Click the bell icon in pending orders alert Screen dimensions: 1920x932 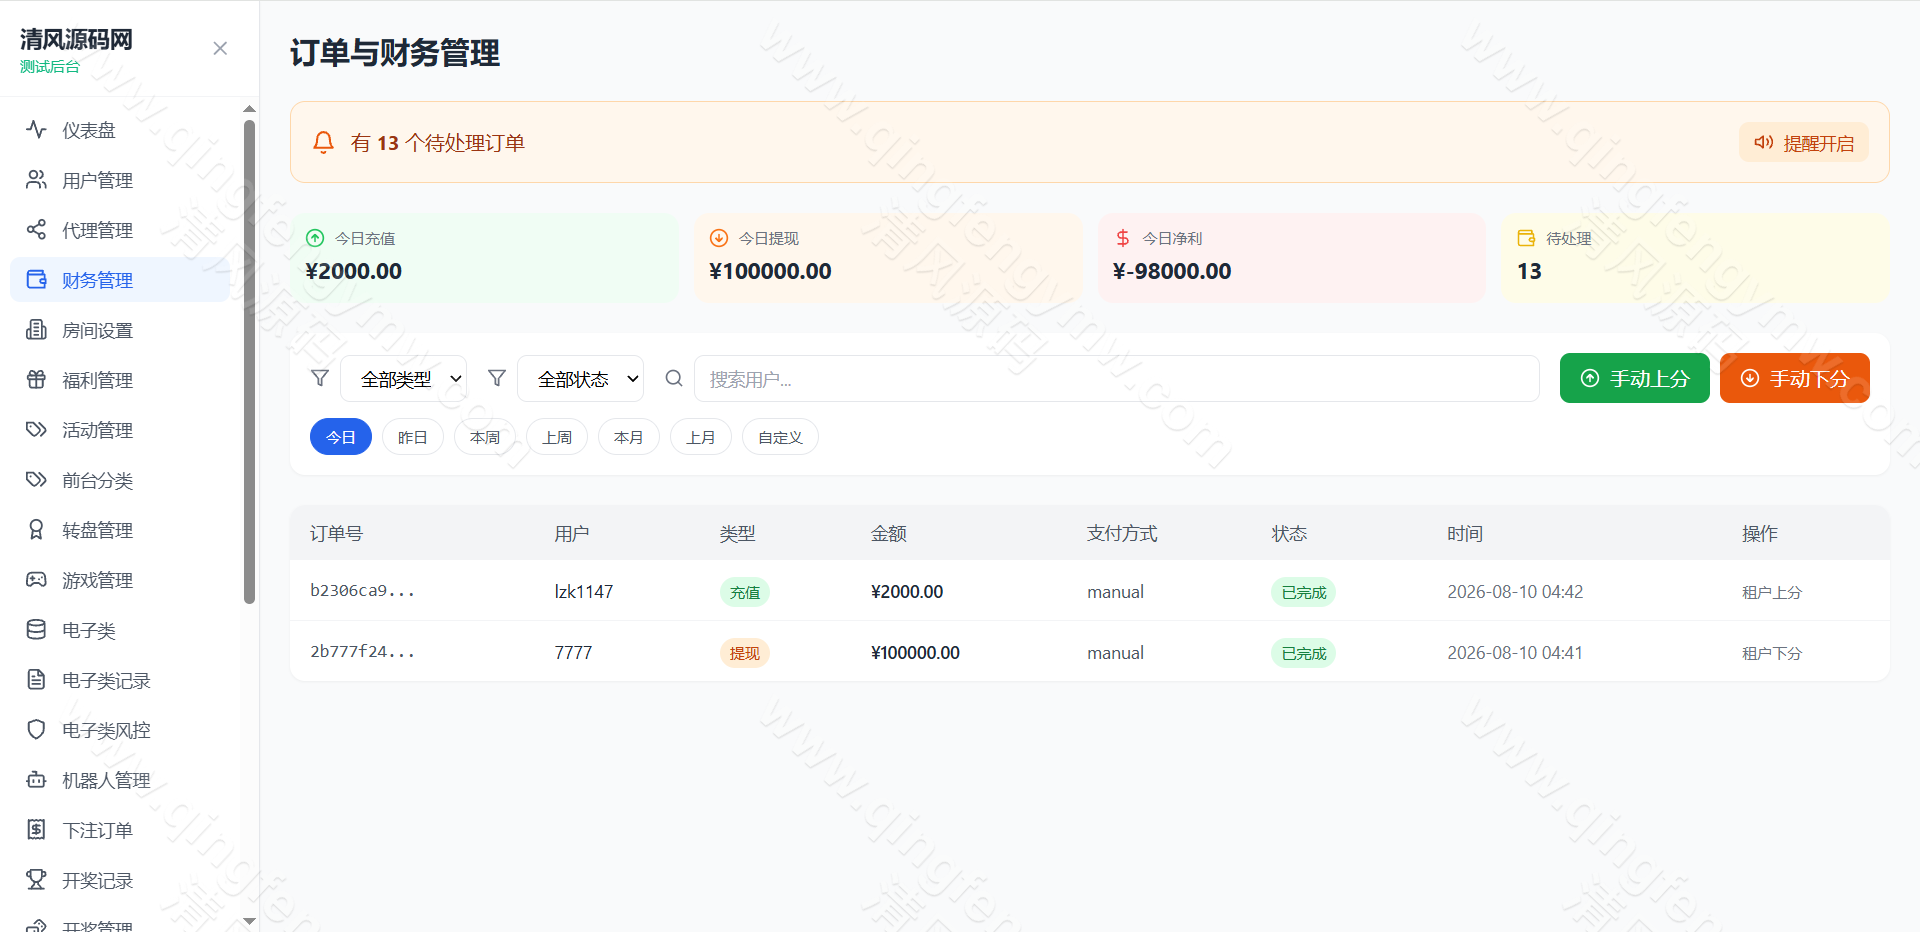point(323,142)
